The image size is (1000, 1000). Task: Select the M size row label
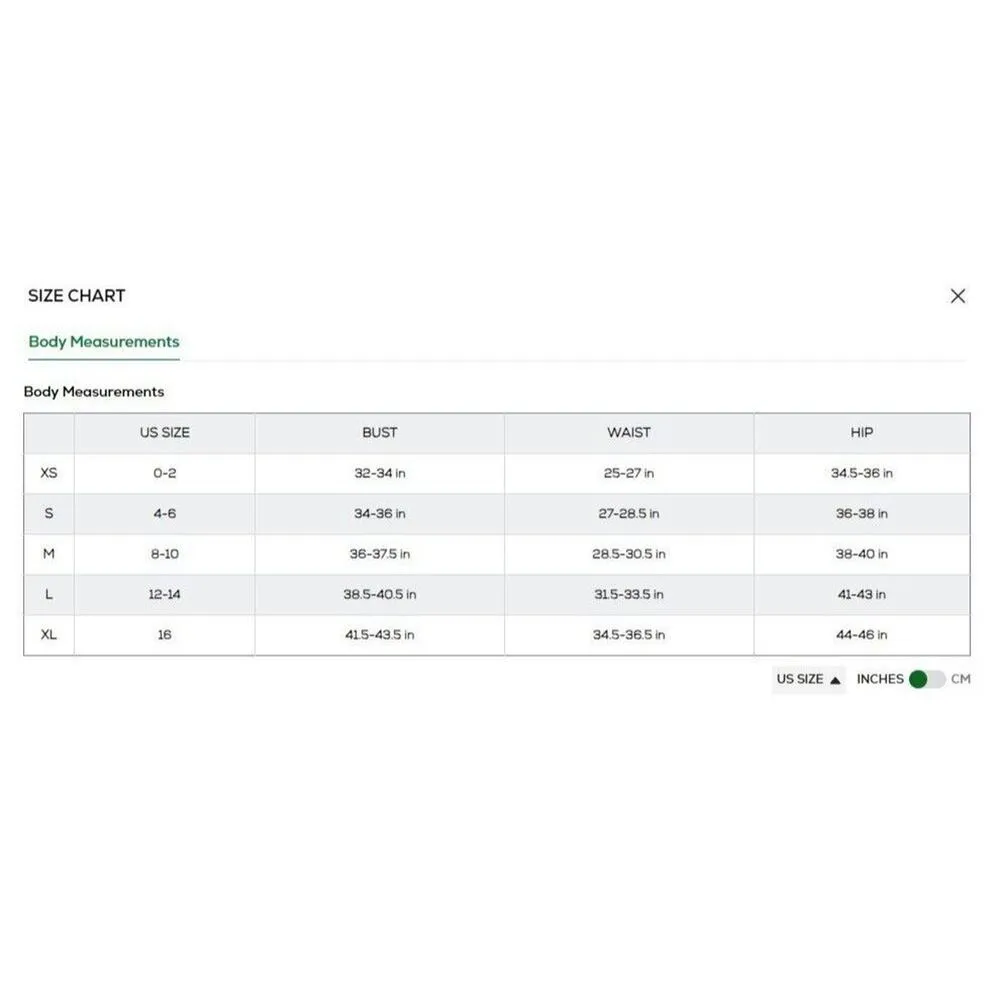[49, 554]
